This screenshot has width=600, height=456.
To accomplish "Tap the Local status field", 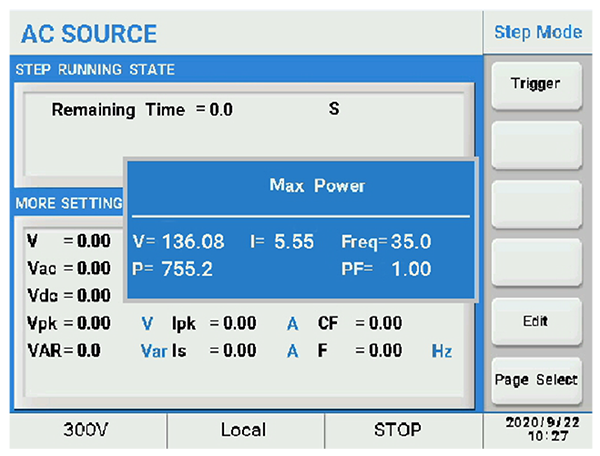I will 243,430.
